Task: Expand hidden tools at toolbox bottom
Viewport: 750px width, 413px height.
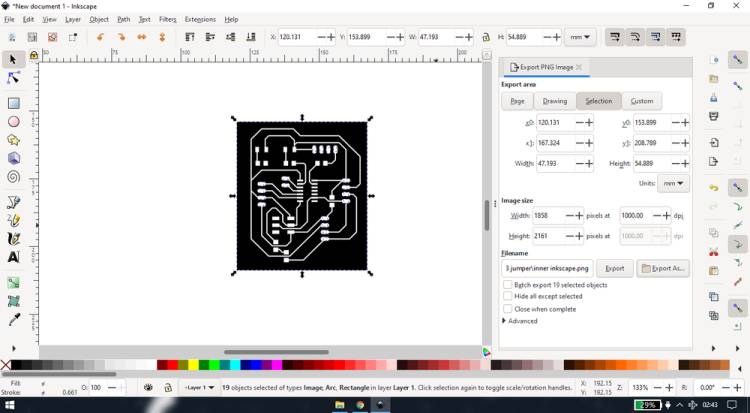Action: 13,348
